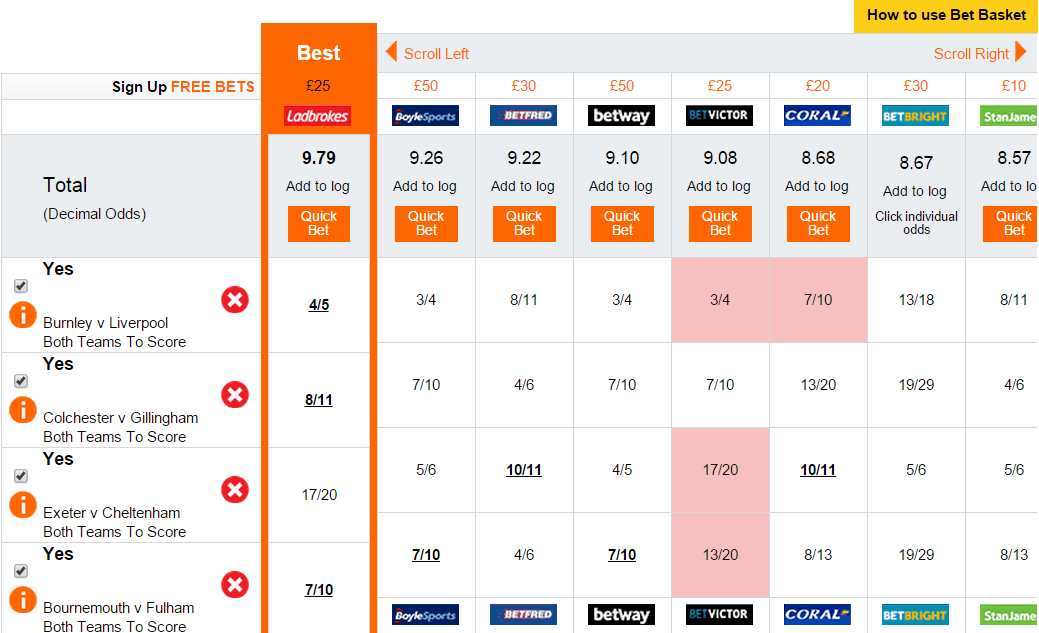1039x633 pixels.
Task: Select Coral 7/10 odds for Burnley v Liverpool
Action: click(818, 300)
